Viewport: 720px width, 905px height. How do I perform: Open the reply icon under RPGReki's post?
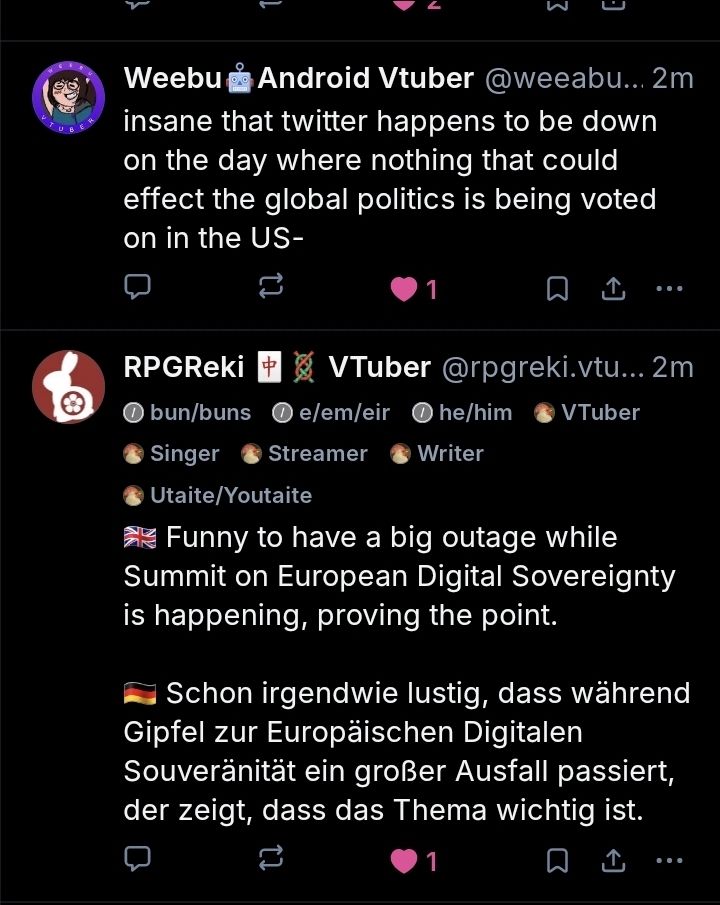[137, 858]
